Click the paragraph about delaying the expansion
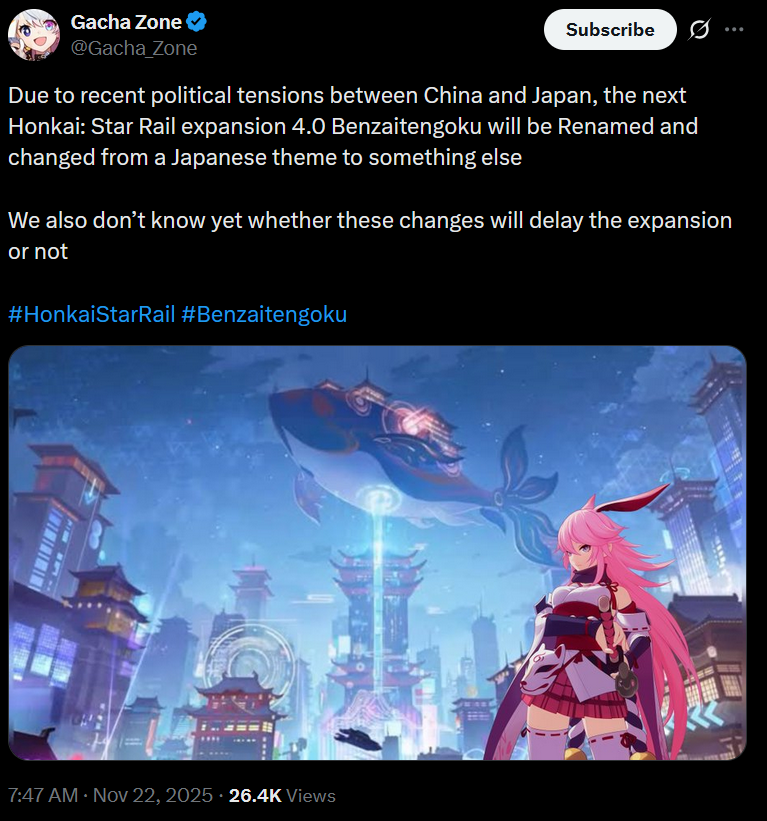767x821 pixels. tap(370, 236)
